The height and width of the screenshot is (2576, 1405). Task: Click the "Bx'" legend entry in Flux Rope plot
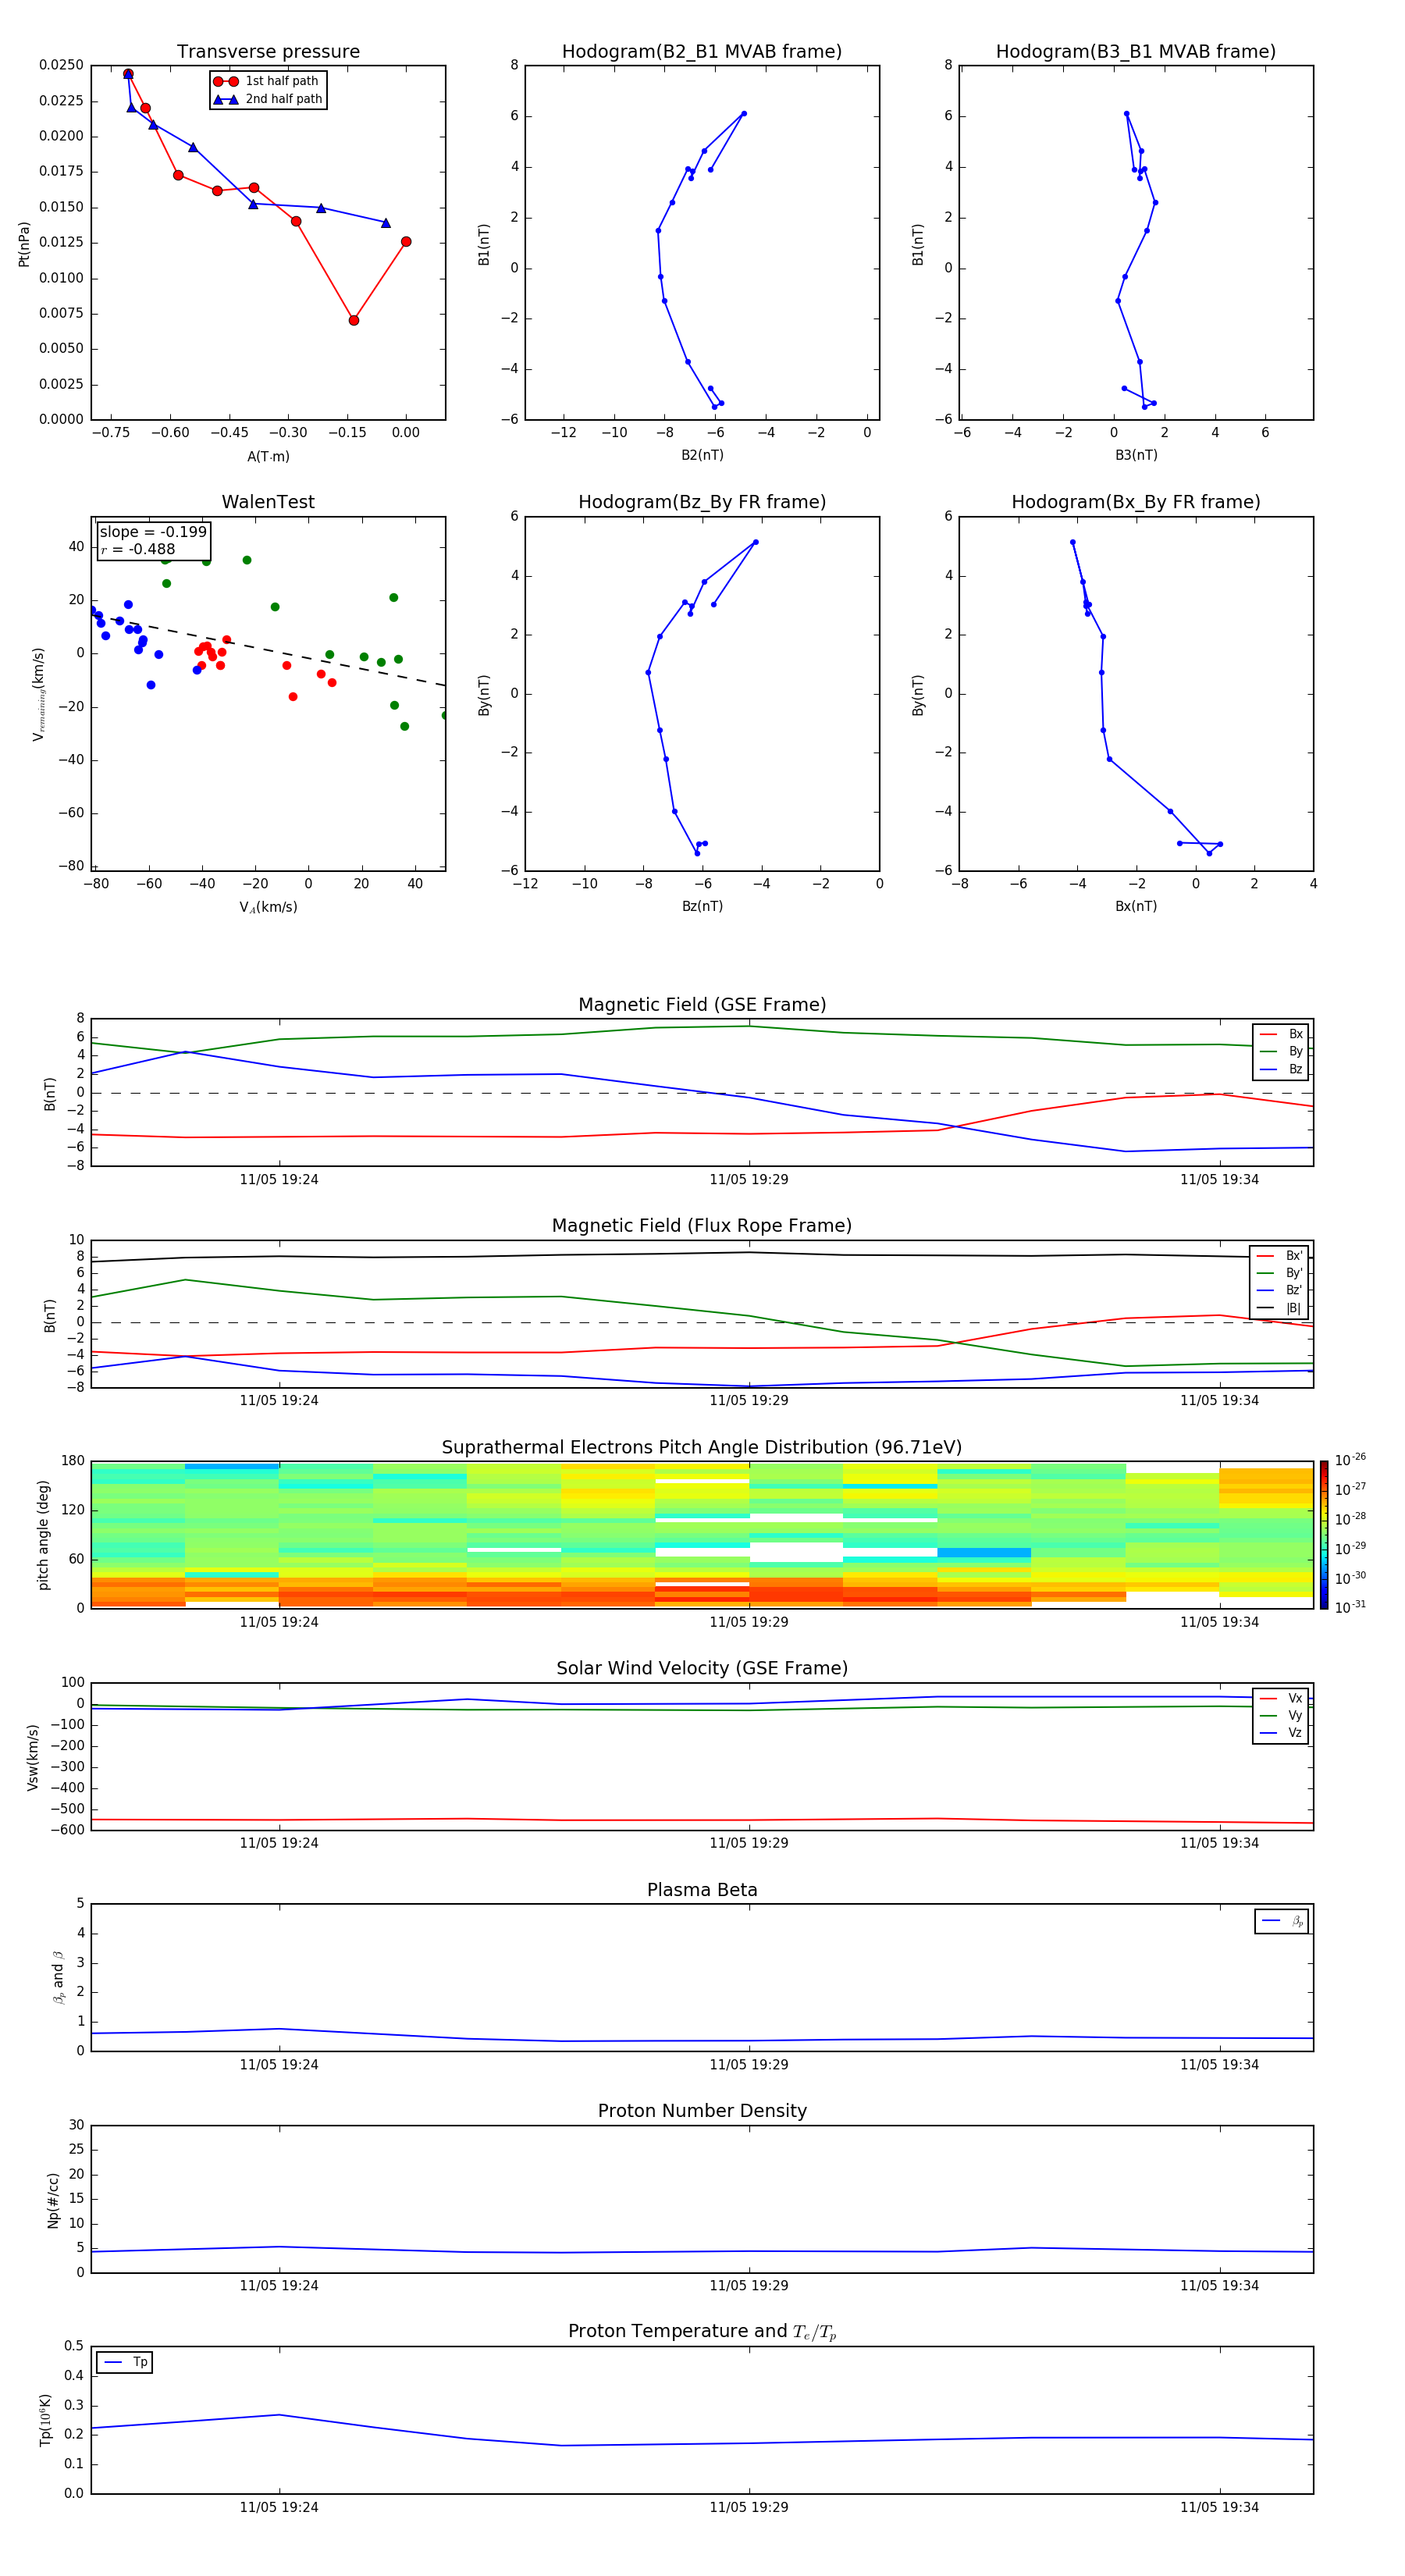coord(1279,1256)
